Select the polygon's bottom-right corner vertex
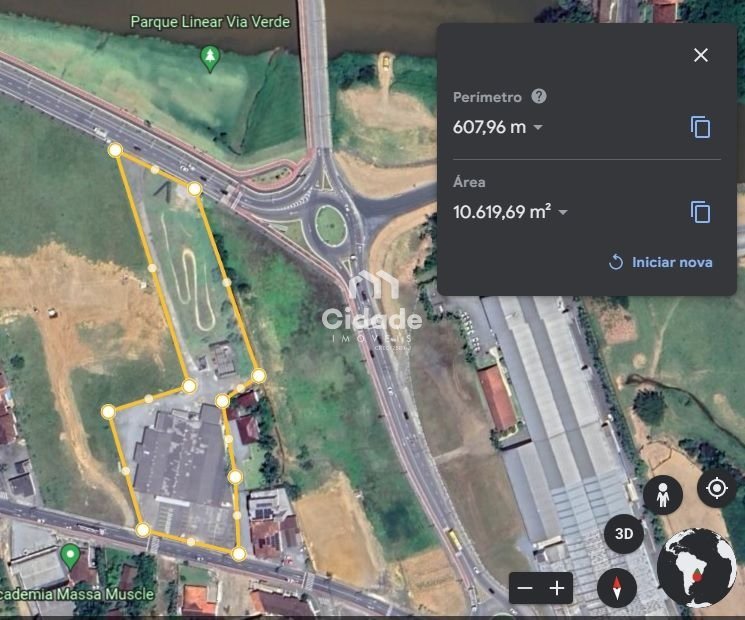 point(239,553)
